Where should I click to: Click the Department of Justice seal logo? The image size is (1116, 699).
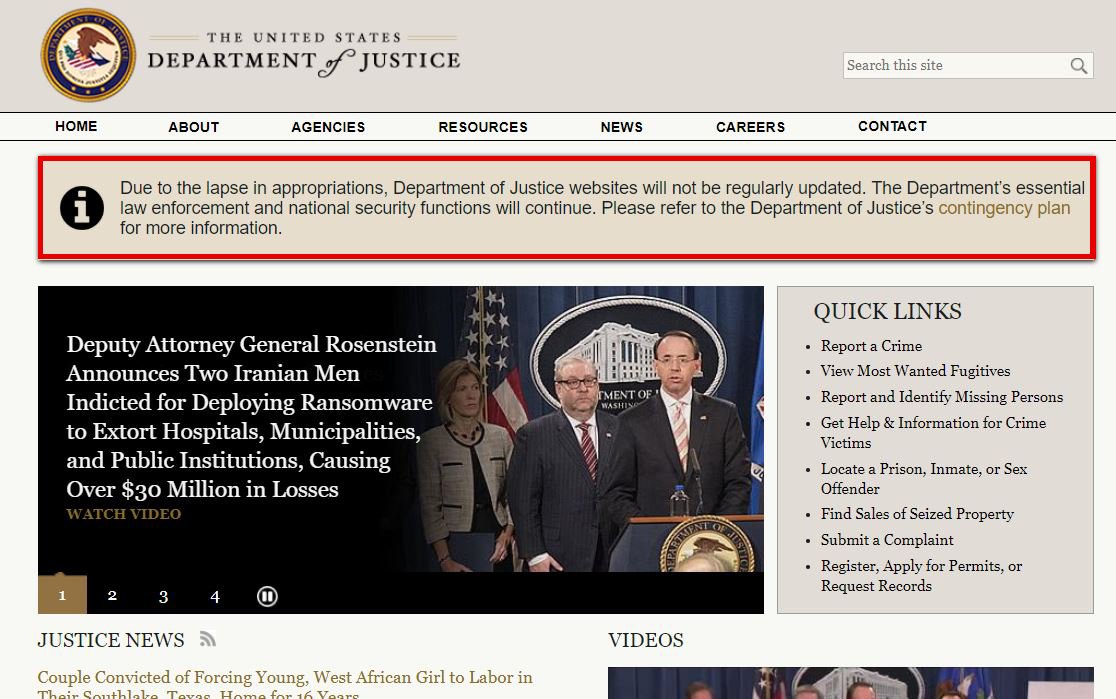pyautogui.click(x=88, y=56)
